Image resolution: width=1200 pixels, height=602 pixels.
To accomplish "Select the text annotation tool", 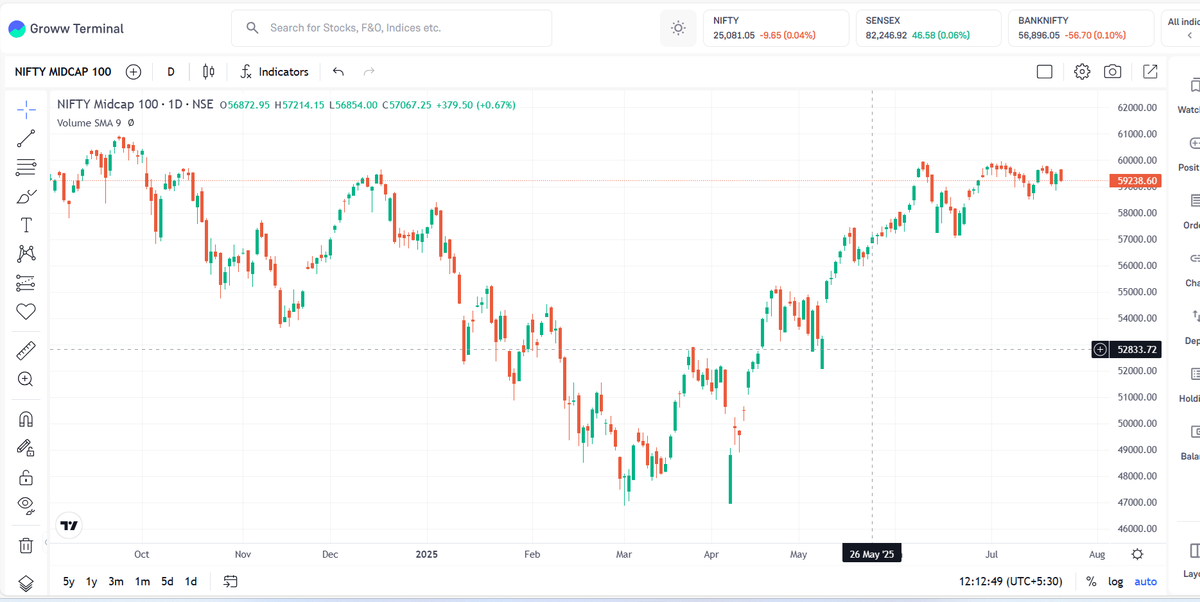I will tap(26, 225).
